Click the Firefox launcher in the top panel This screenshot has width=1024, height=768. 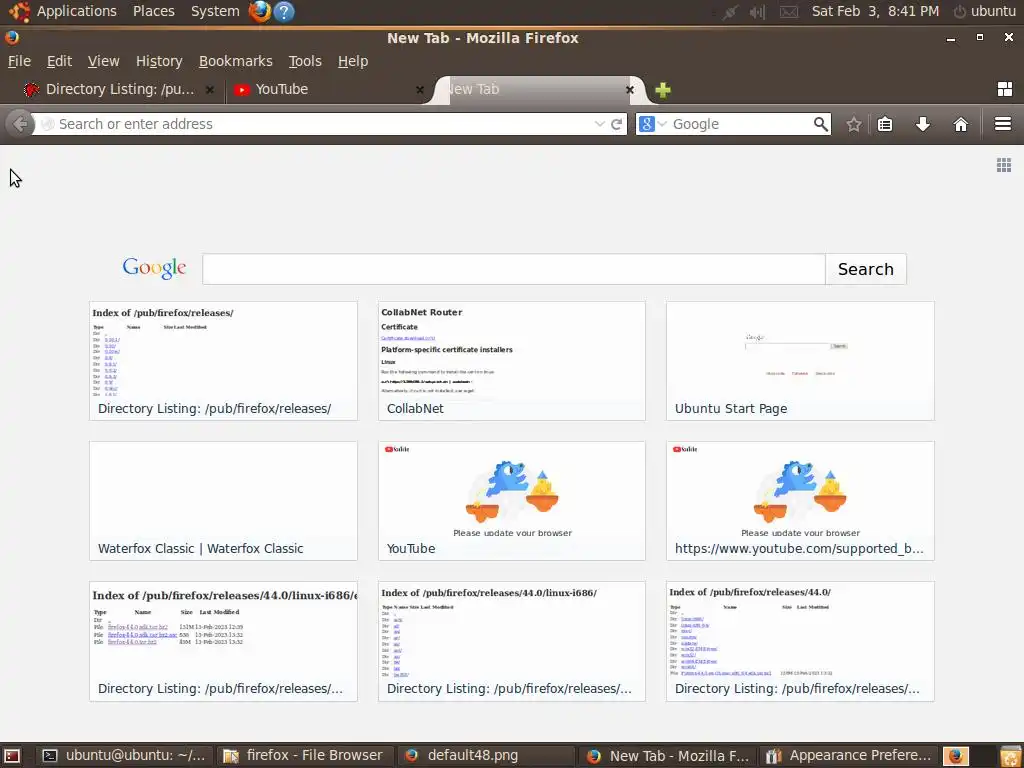pos(259,11)
